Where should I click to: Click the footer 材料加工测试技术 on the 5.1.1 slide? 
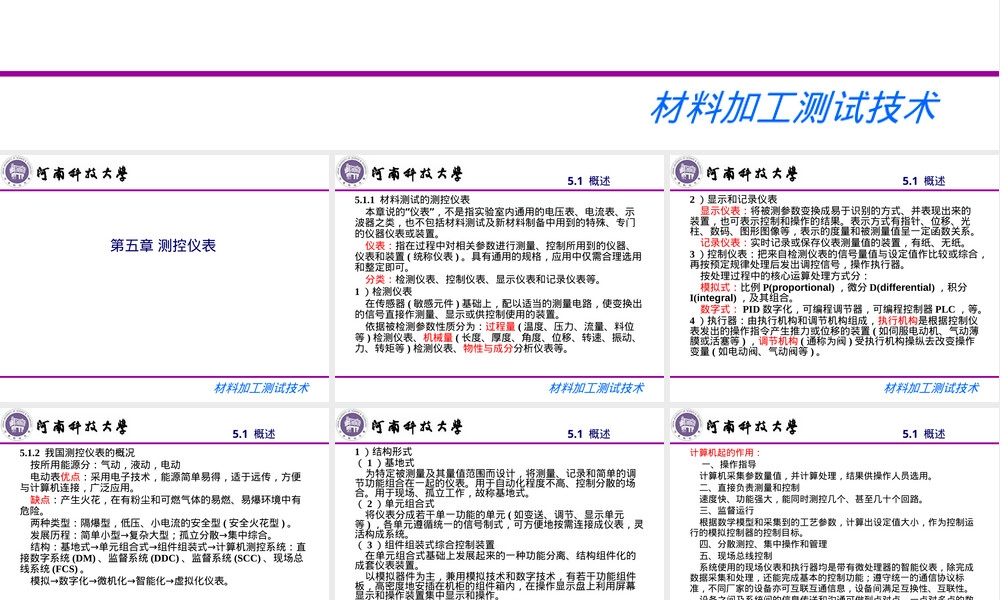596,388
